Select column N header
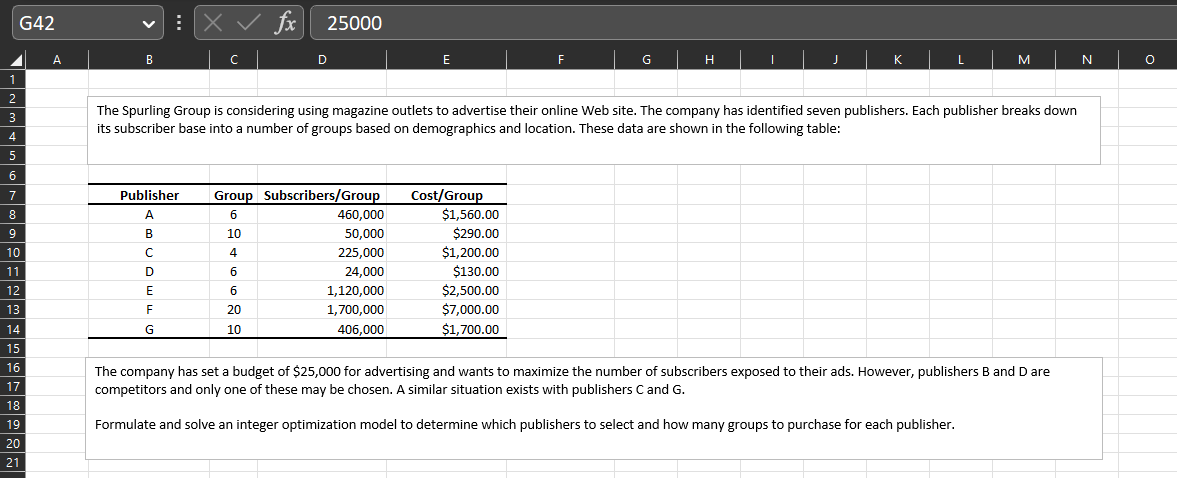The image size is (1177, 478). [x=1088, y=60]
